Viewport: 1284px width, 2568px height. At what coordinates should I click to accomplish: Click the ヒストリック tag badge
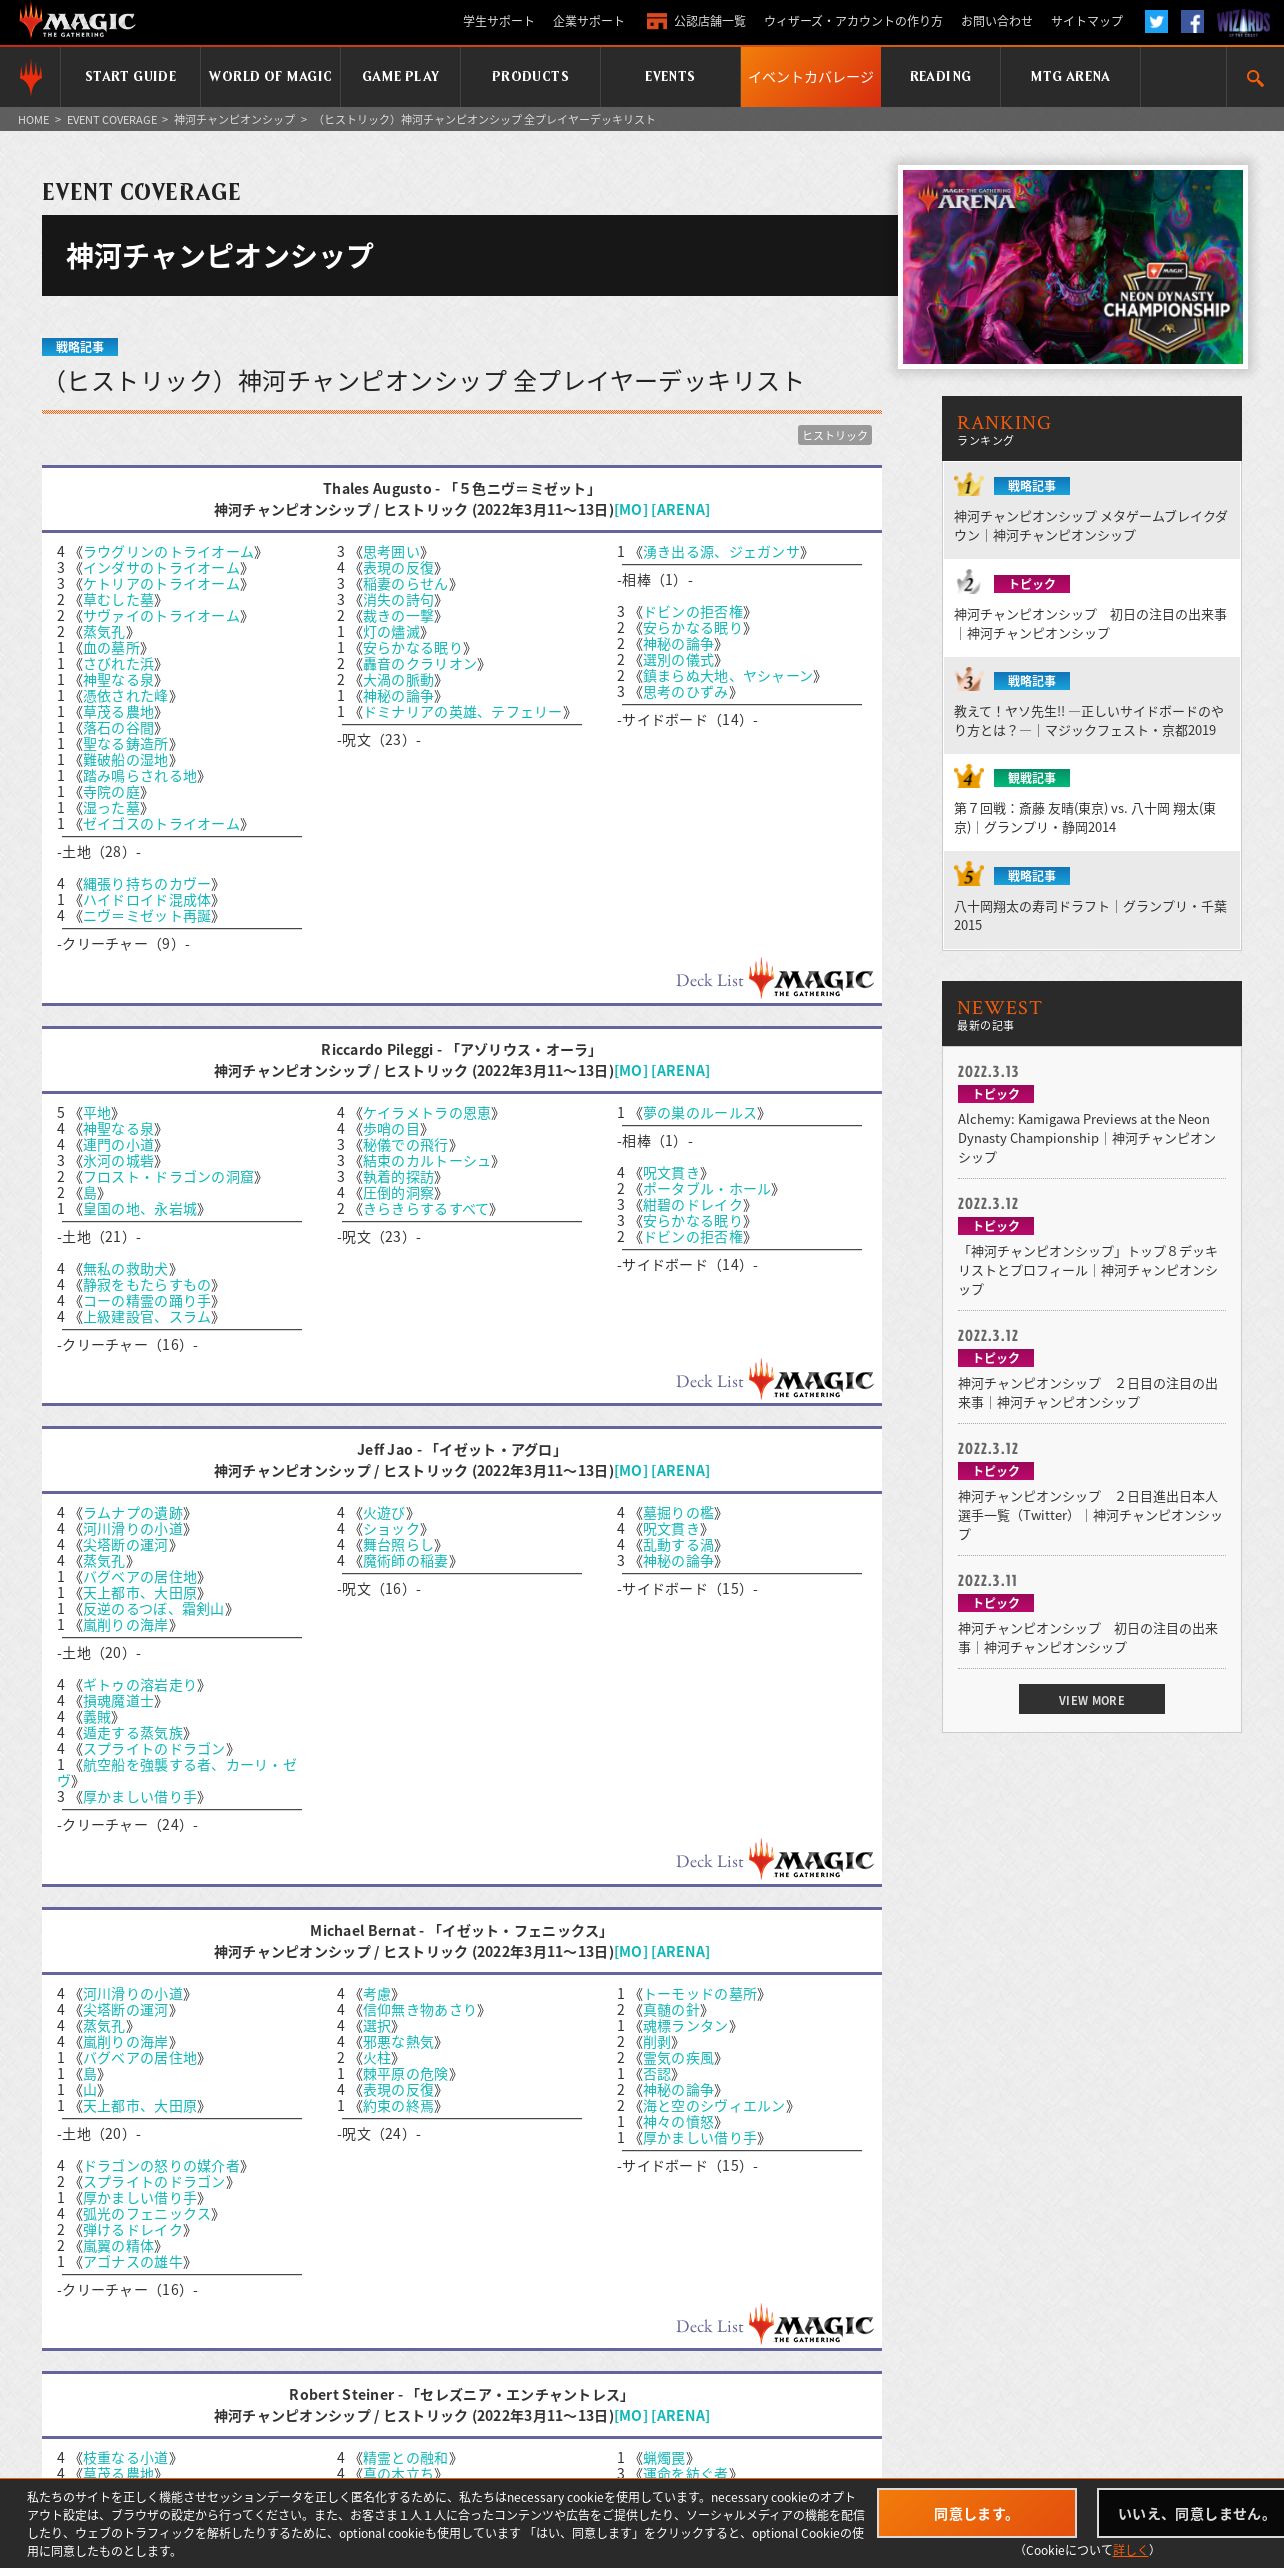pos(835,435)
